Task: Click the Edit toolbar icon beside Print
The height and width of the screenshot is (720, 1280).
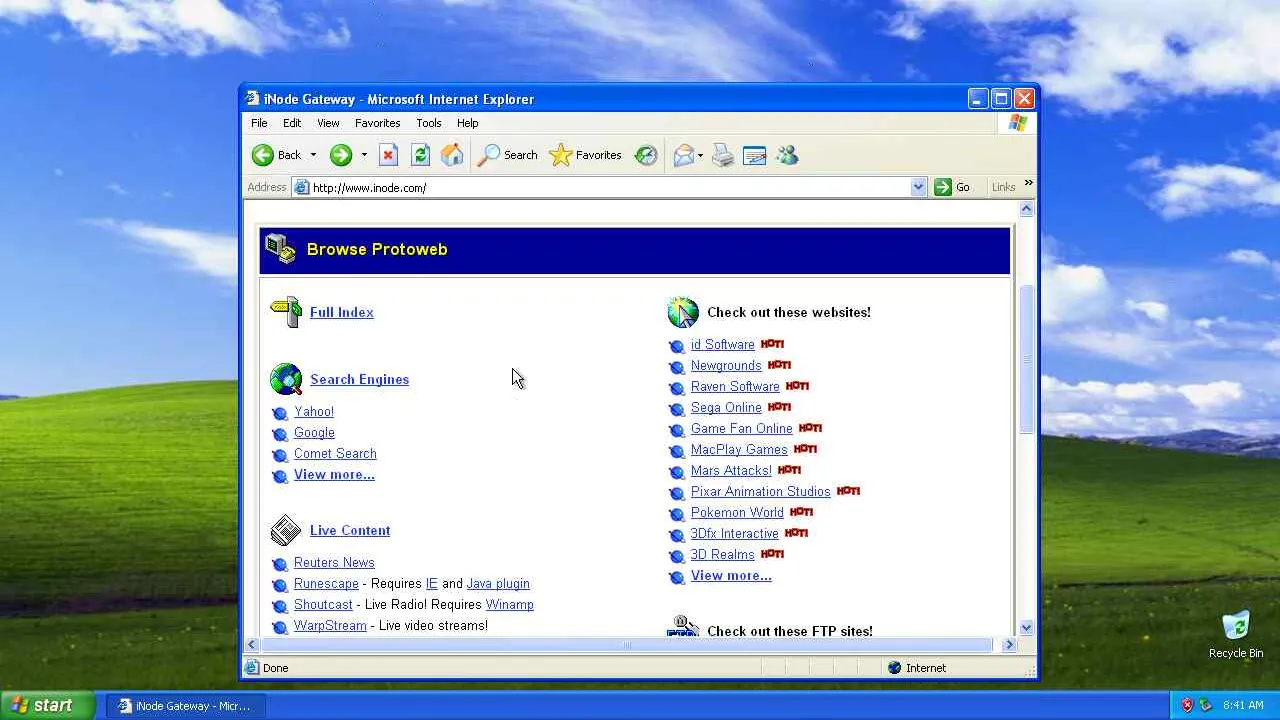Action: click(x=755, y=155)
